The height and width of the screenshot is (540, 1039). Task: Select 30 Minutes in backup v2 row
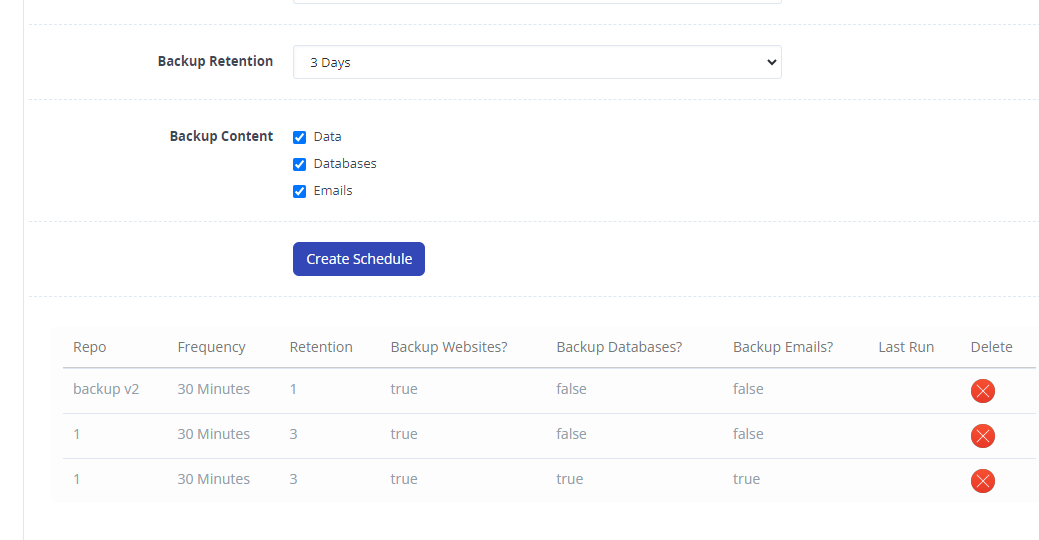(213, 389)
